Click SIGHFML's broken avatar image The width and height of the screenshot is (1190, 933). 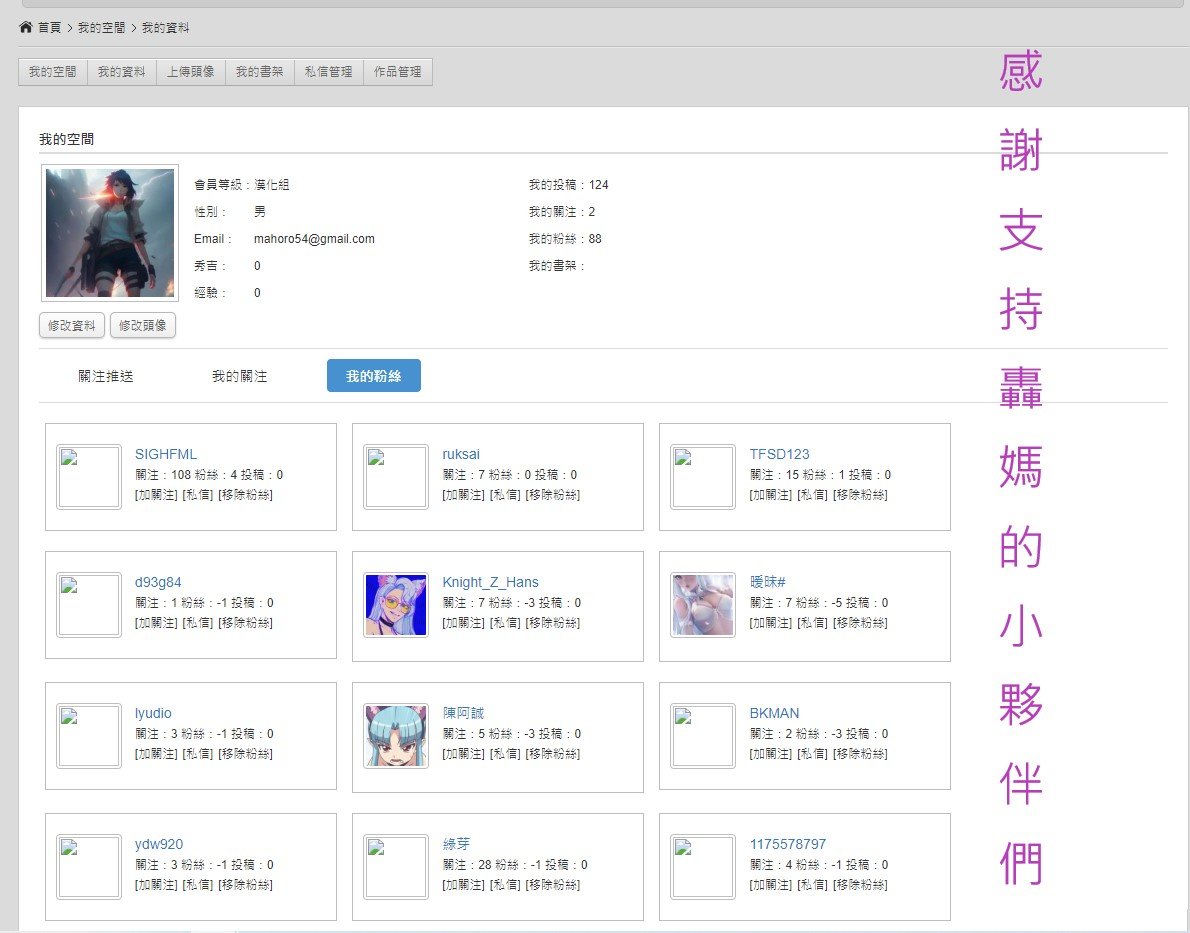(x=89, y=476)
